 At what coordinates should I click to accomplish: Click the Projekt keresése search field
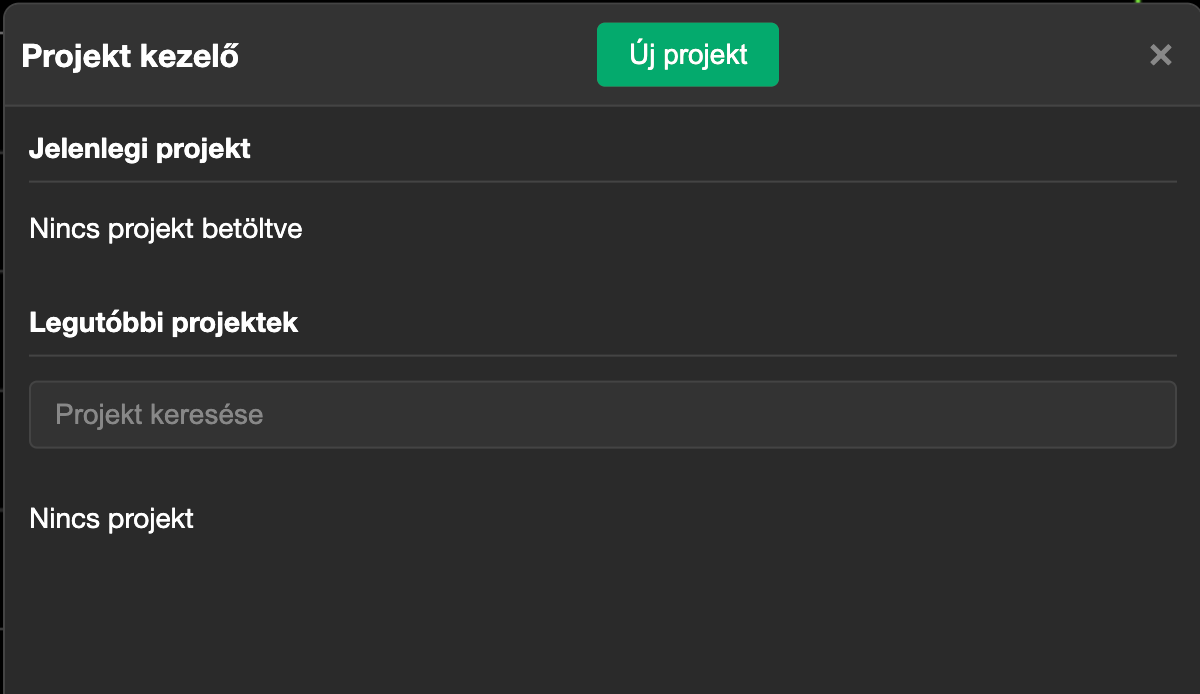tap(603, 414)
